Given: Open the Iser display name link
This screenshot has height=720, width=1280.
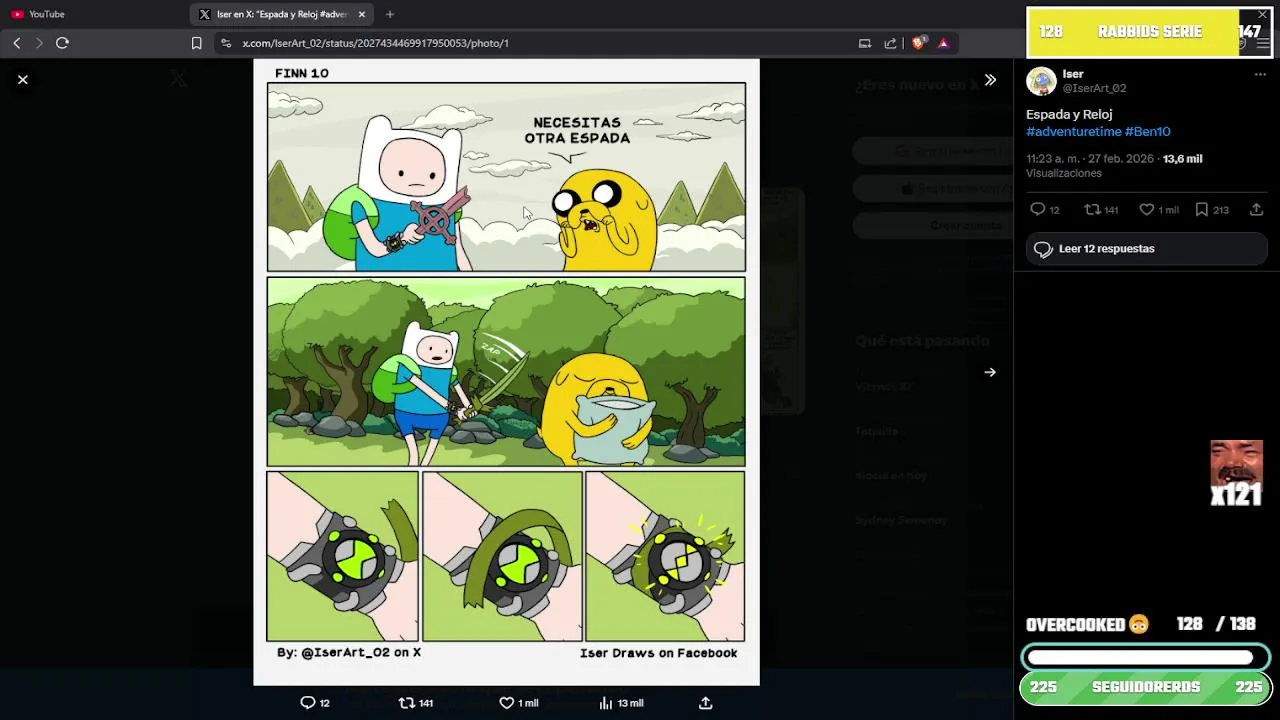Looking at the screenshot, I should pos(1073,74).
